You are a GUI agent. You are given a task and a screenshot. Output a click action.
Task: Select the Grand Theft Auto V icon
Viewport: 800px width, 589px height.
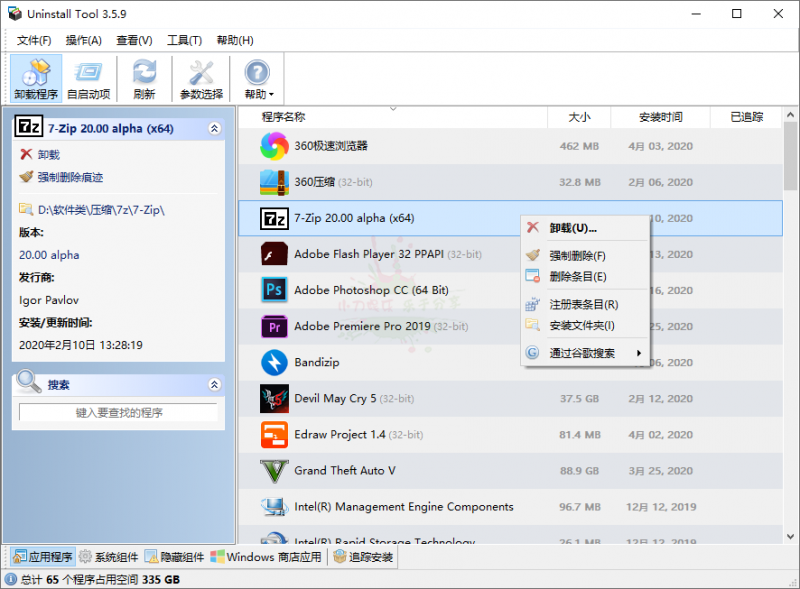274,471
